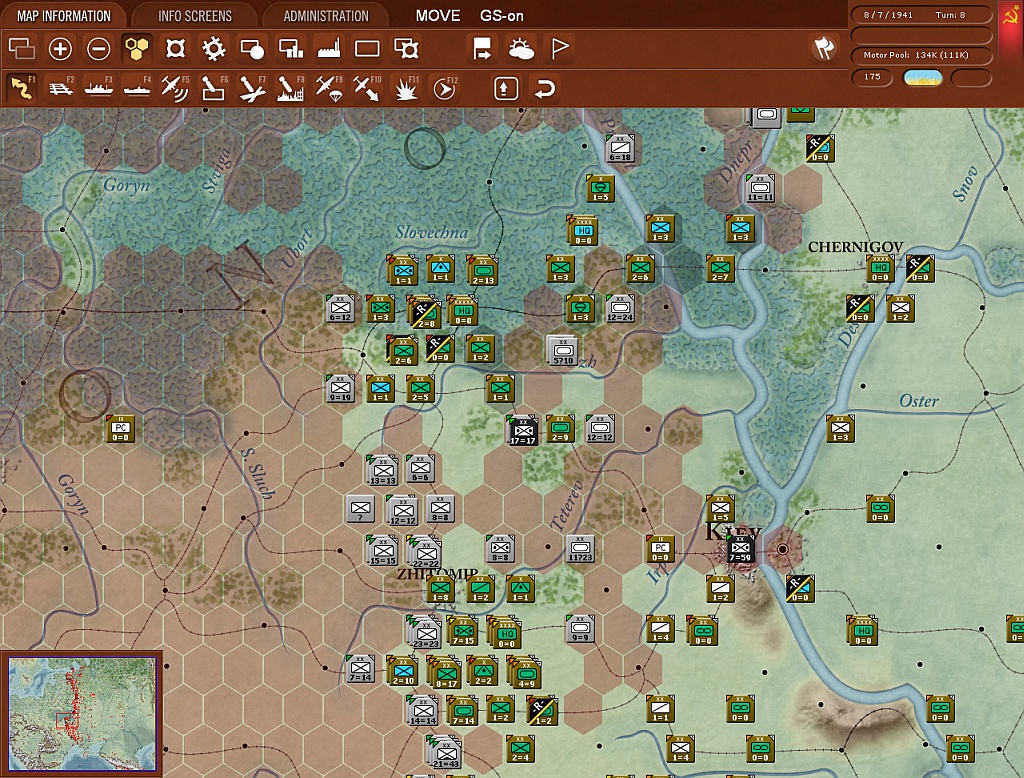Toggle the rectangle-with-bars overlay icon

pos(291,48)
